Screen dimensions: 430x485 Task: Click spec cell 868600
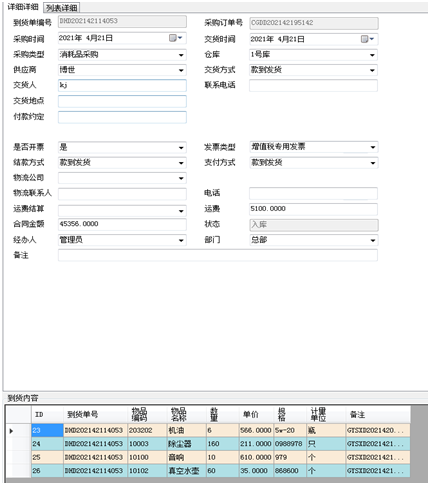tap(290, 471)
